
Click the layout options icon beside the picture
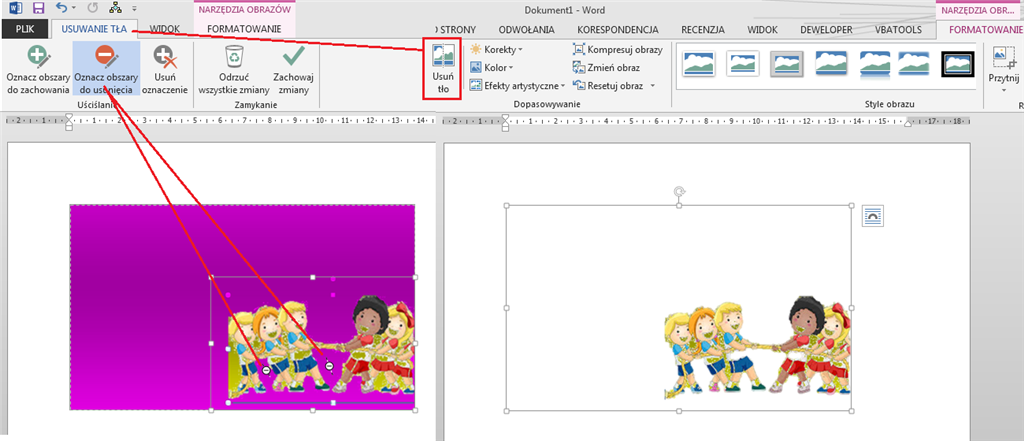coord(873,216)
